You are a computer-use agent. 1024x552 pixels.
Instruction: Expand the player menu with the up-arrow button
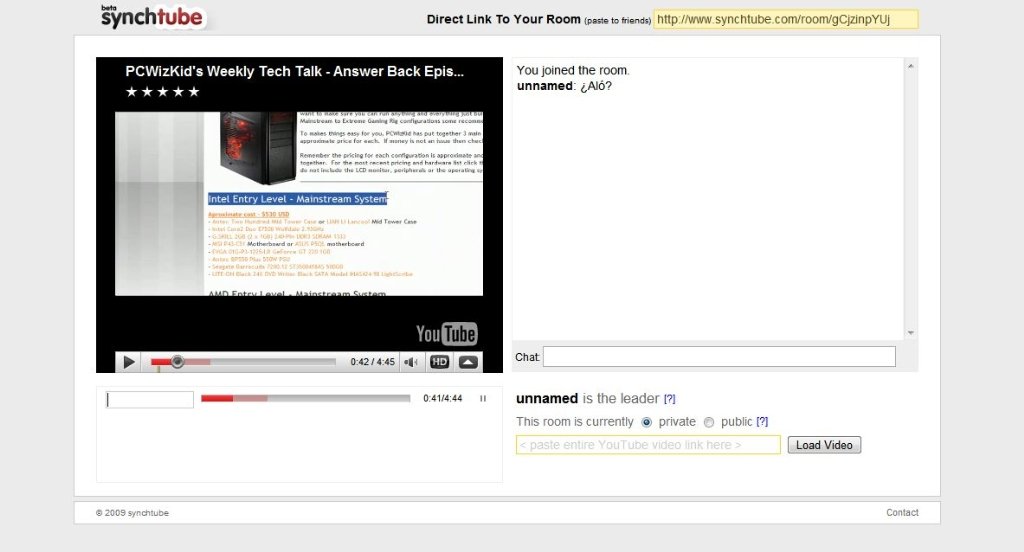click(468, 362)
